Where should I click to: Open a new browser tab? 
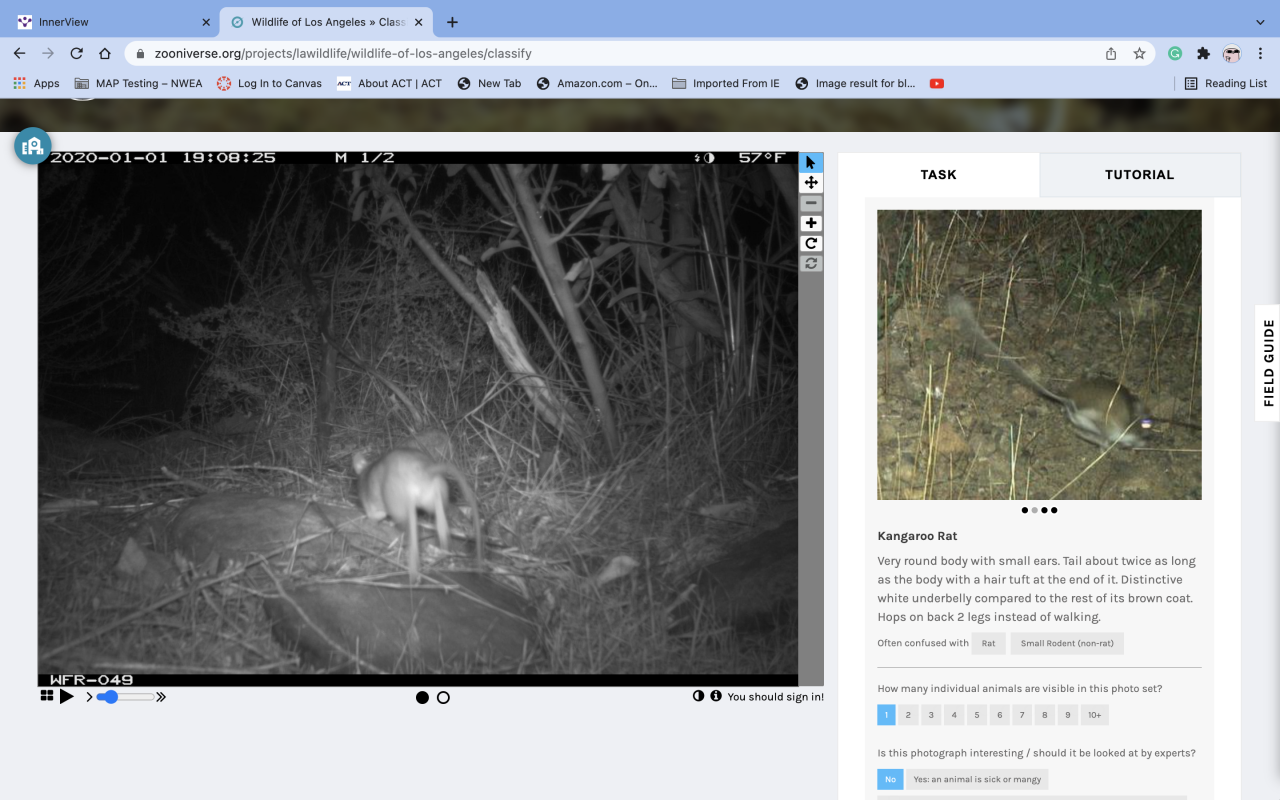point(452,22)
